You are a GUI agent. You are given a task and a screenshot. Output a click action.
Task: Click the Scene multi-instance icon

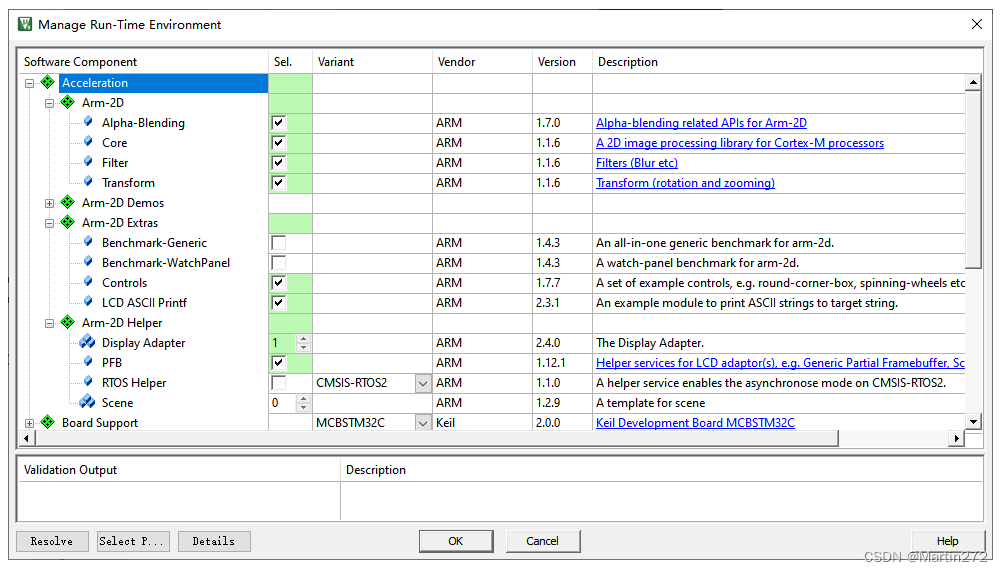pos(87,402)
